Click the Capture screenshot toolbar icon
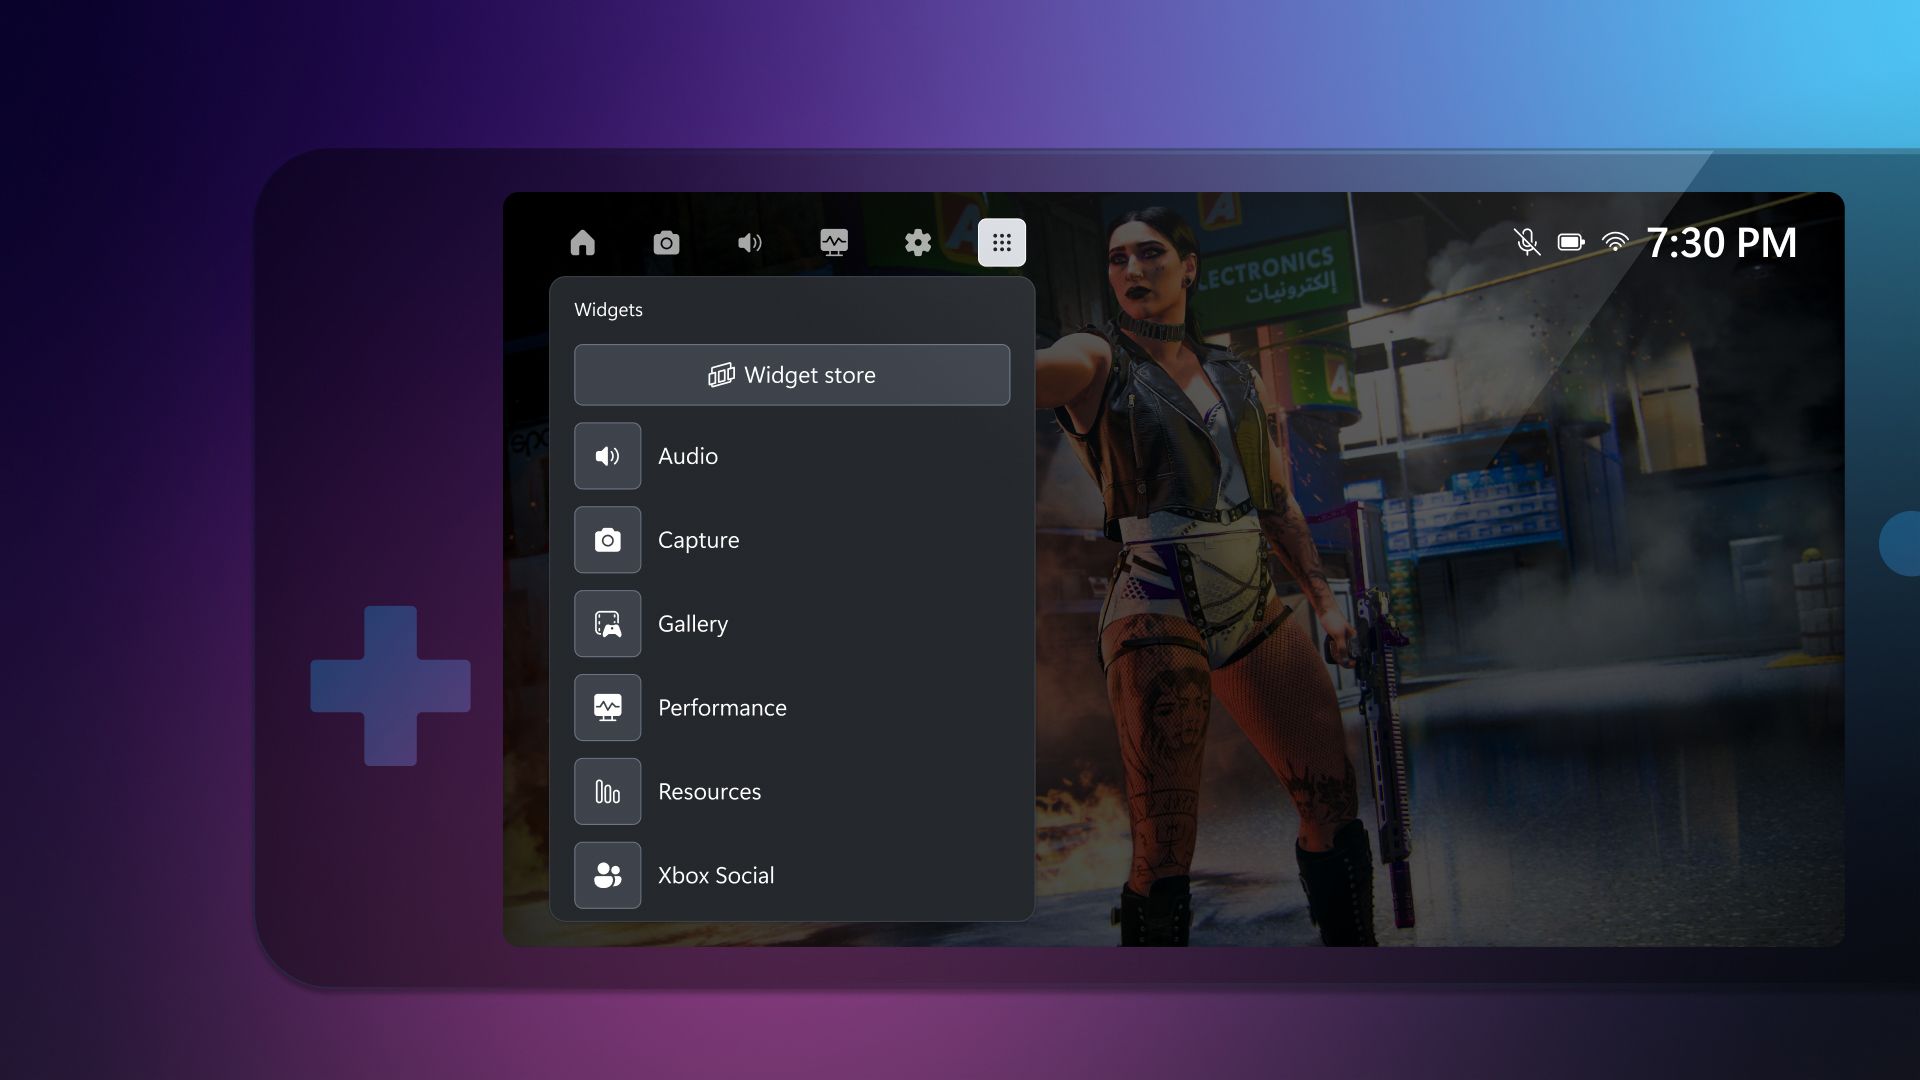Image resolution: width=1920 pixels, height=1080 pixels. point(666,241)
